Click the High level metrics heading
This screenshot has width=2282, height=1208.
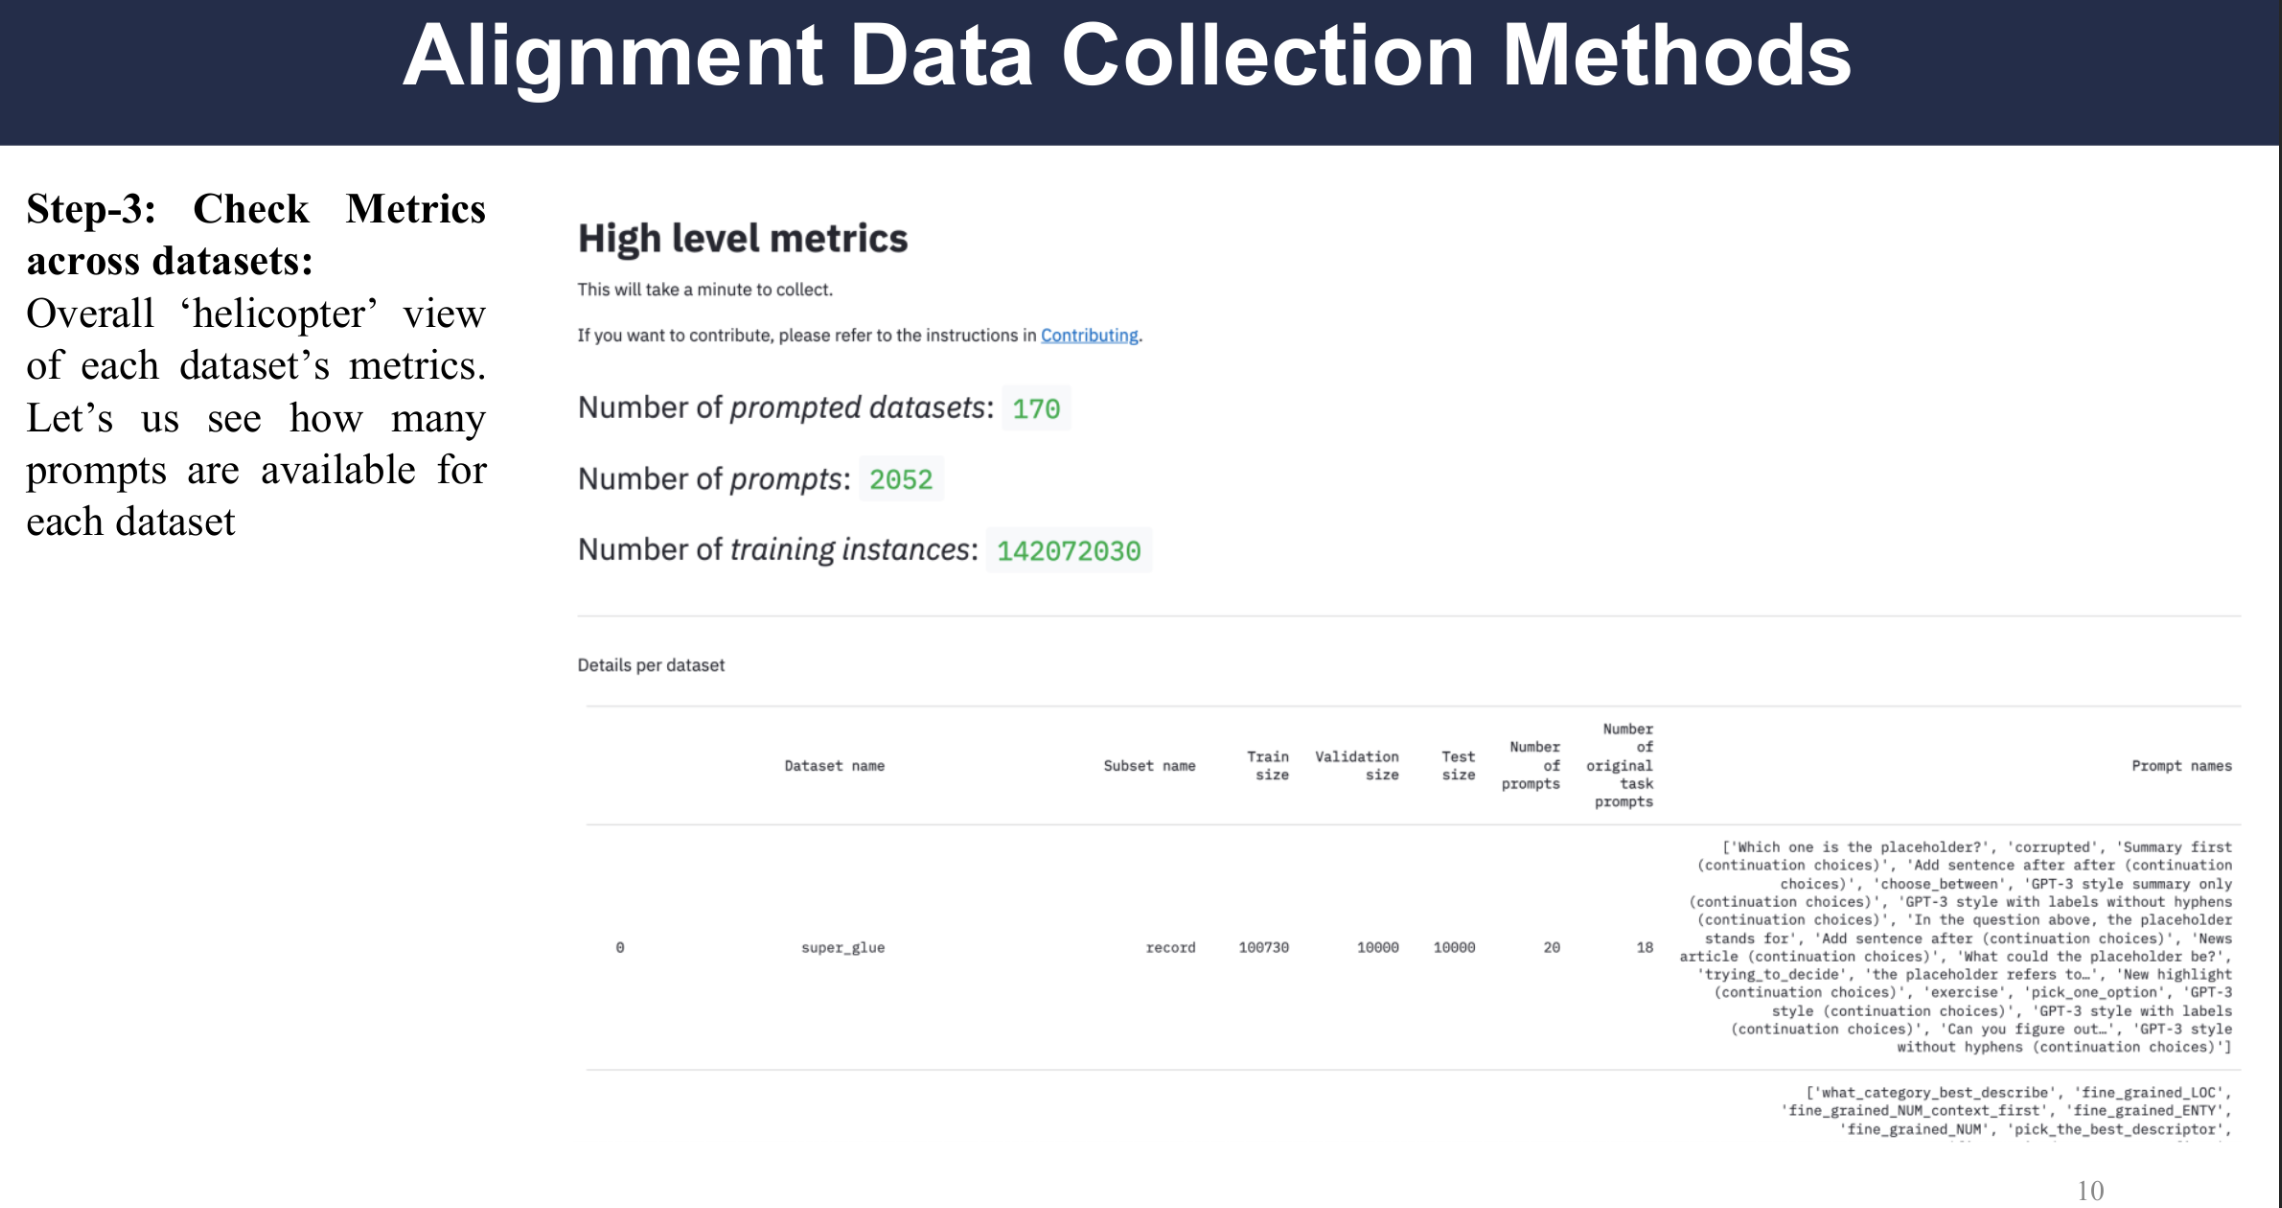point(742,238)
